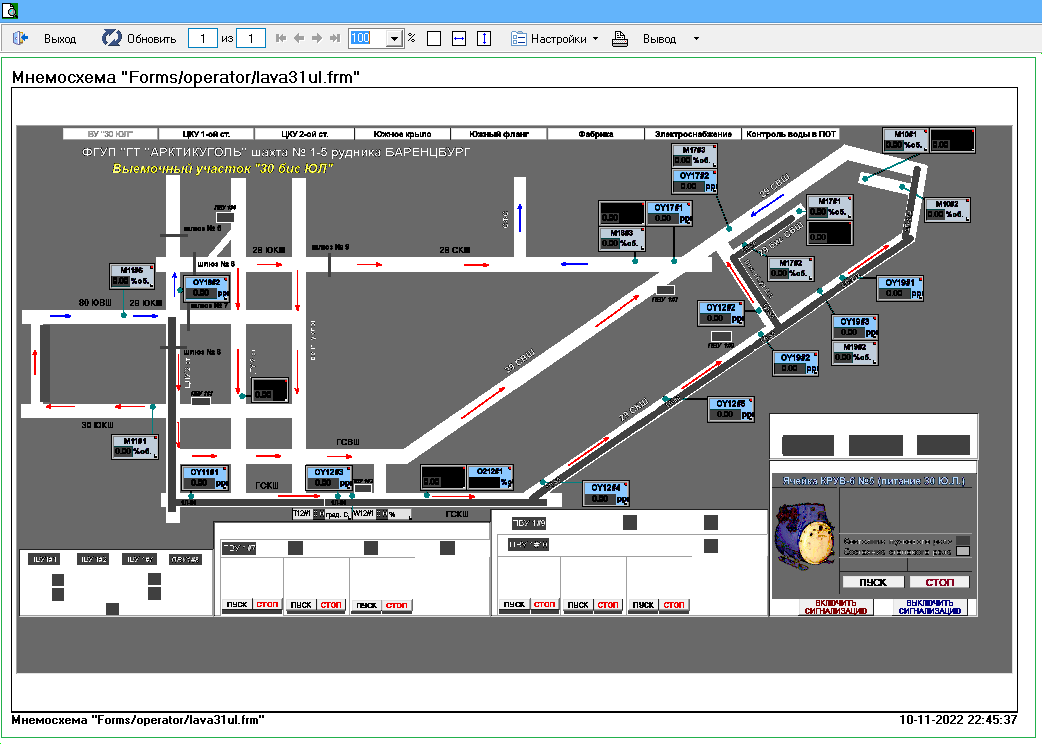The image size is (1042, 744).
Task: Open the Южное крыло tab
Action: pos(402,134)
